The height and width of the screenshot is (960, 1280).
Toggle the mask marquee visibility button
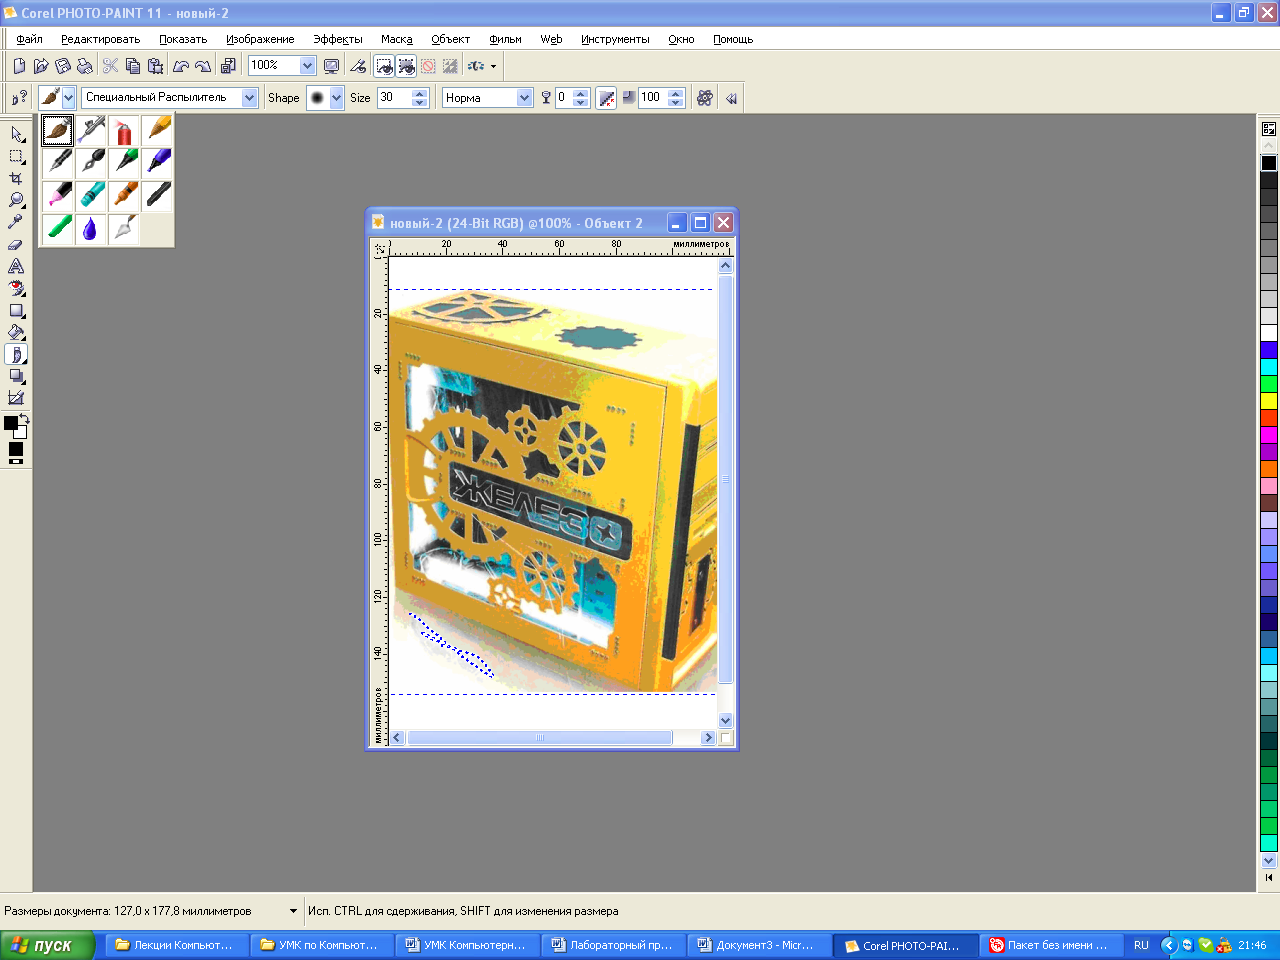tap(385, 66)
